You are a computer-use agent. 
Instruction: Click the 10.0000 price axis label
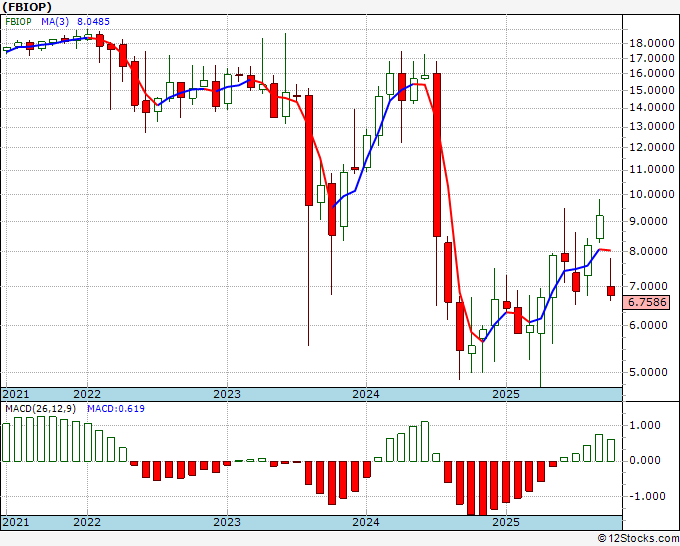tap(652, 194)
